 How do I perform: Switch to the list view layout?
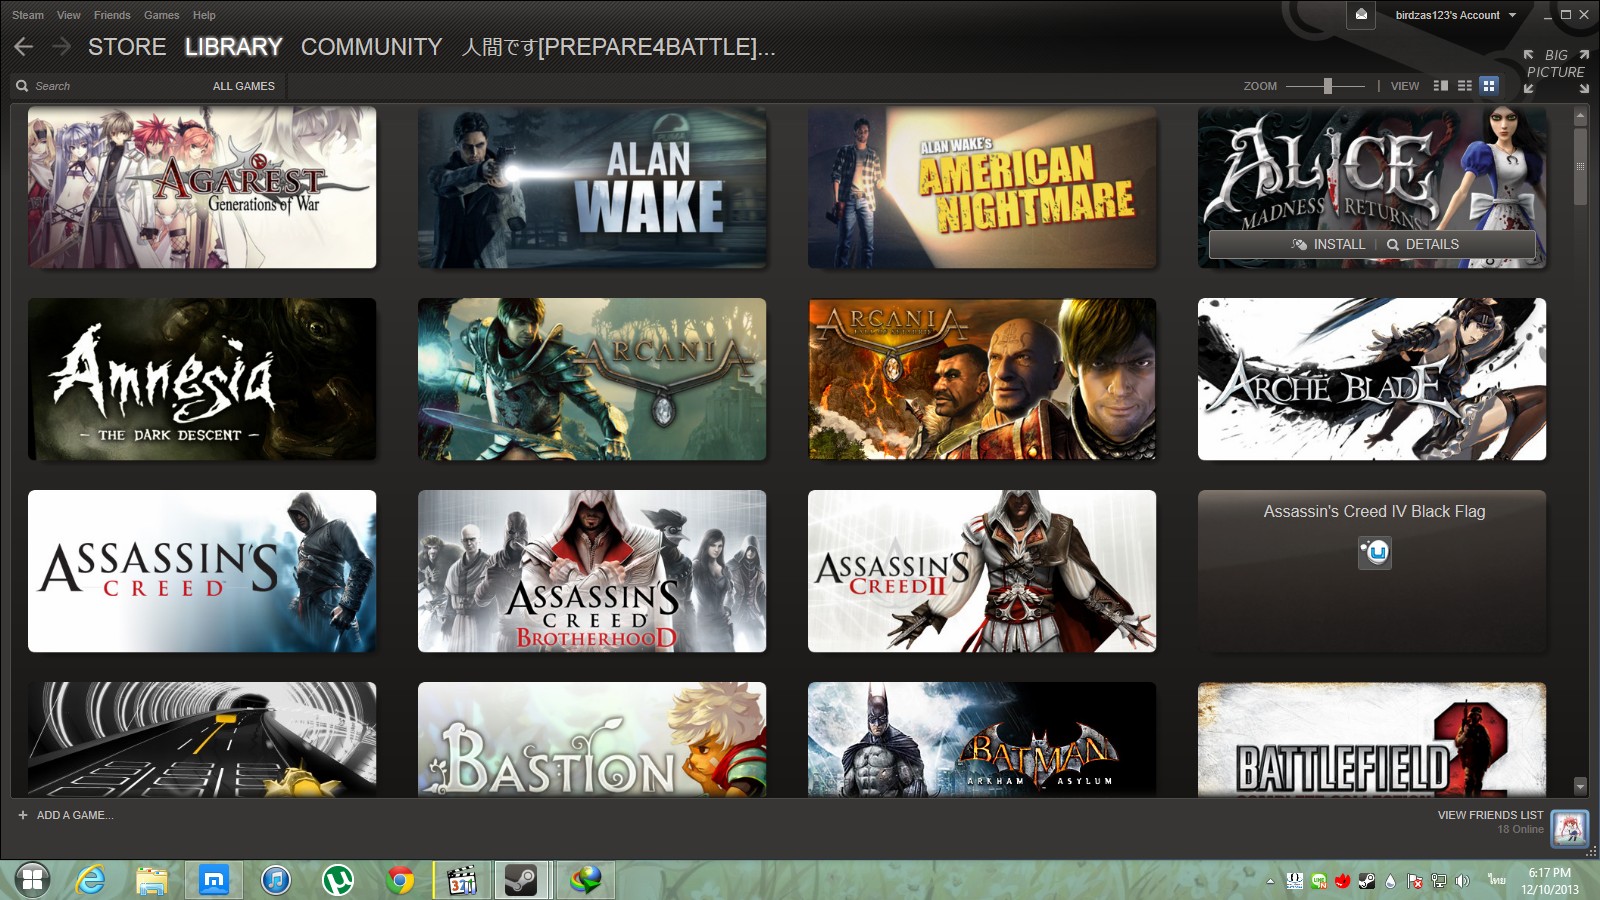1465,86
